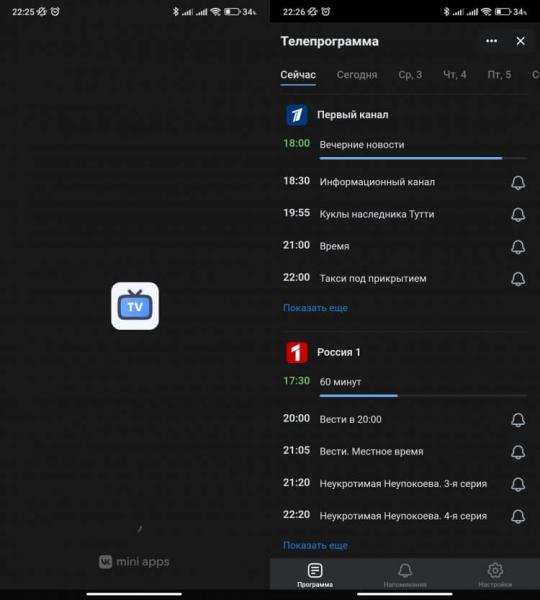
Task: Tap the 22:20 time label
Action: click(296, 515)
